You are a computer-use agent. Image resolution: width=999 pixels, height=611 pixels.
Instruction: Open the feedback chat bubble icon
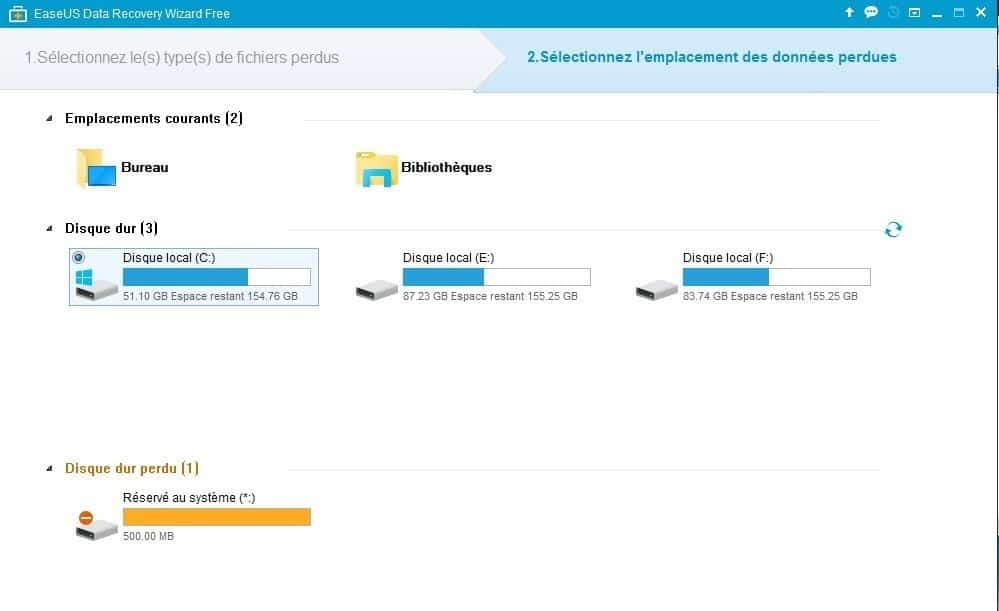871,12
